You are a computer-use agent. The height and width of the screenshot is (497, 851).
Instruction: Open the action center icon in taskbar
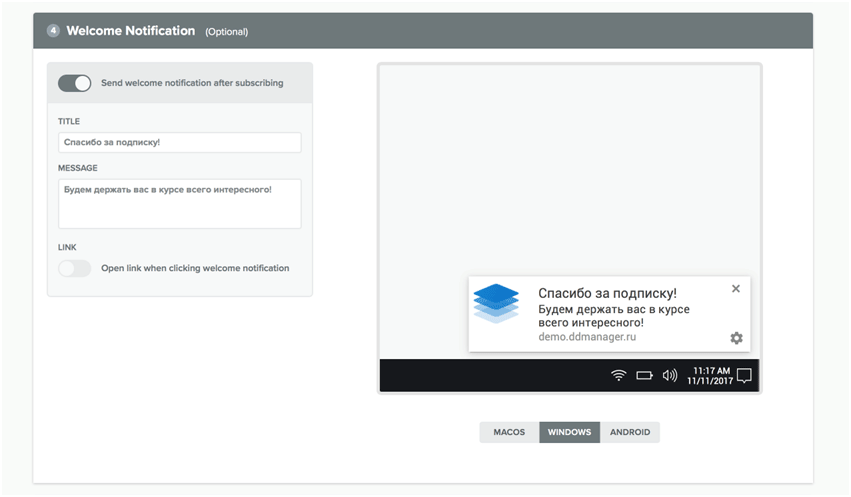tap(744, 376)
